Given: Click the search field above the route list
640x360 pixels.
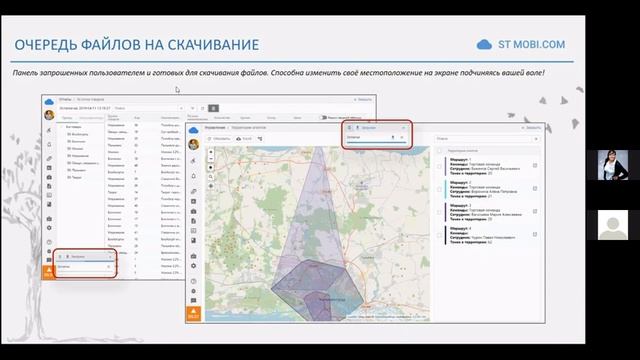Looking at the screenshot, I should [x=484, y=139].
